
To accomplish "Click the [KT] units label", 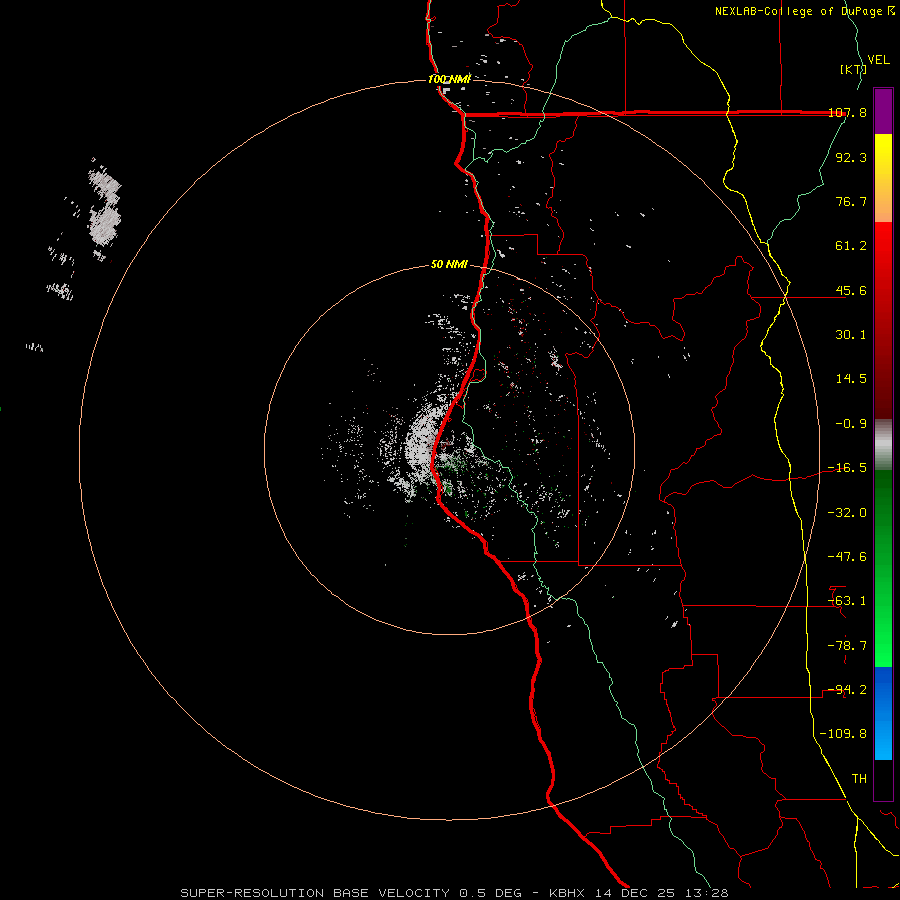I will pos(853,69).
